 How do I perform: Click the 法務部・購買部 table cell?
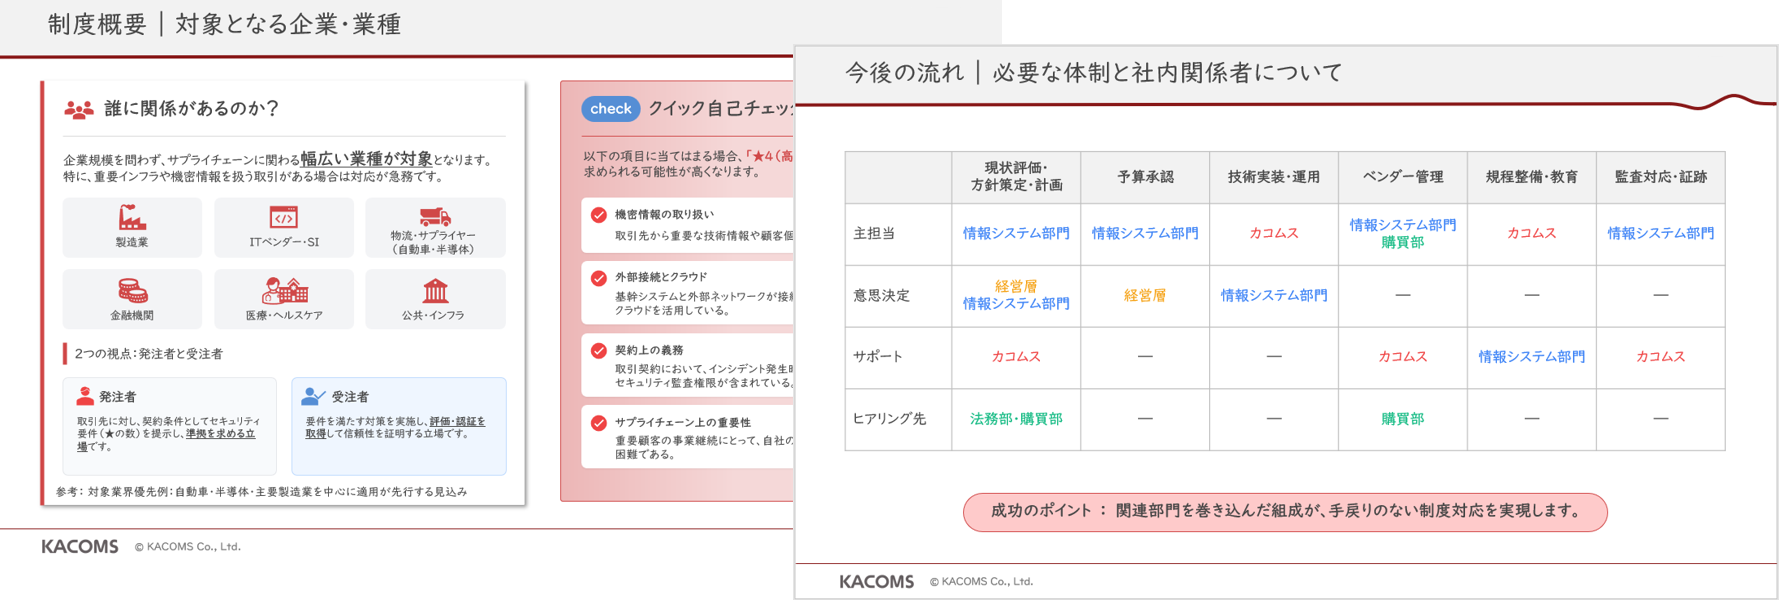[x=1016, y=419]
